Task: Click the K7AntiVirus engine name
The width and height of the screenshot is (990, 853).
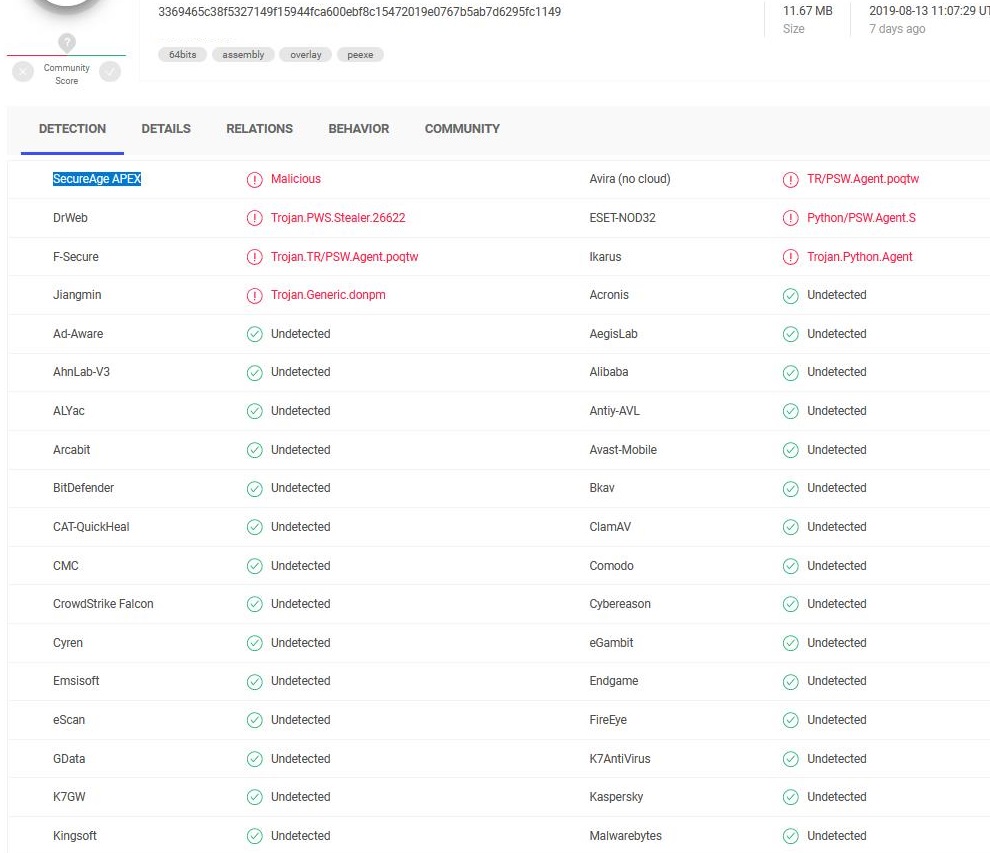Action: point(619,759)
